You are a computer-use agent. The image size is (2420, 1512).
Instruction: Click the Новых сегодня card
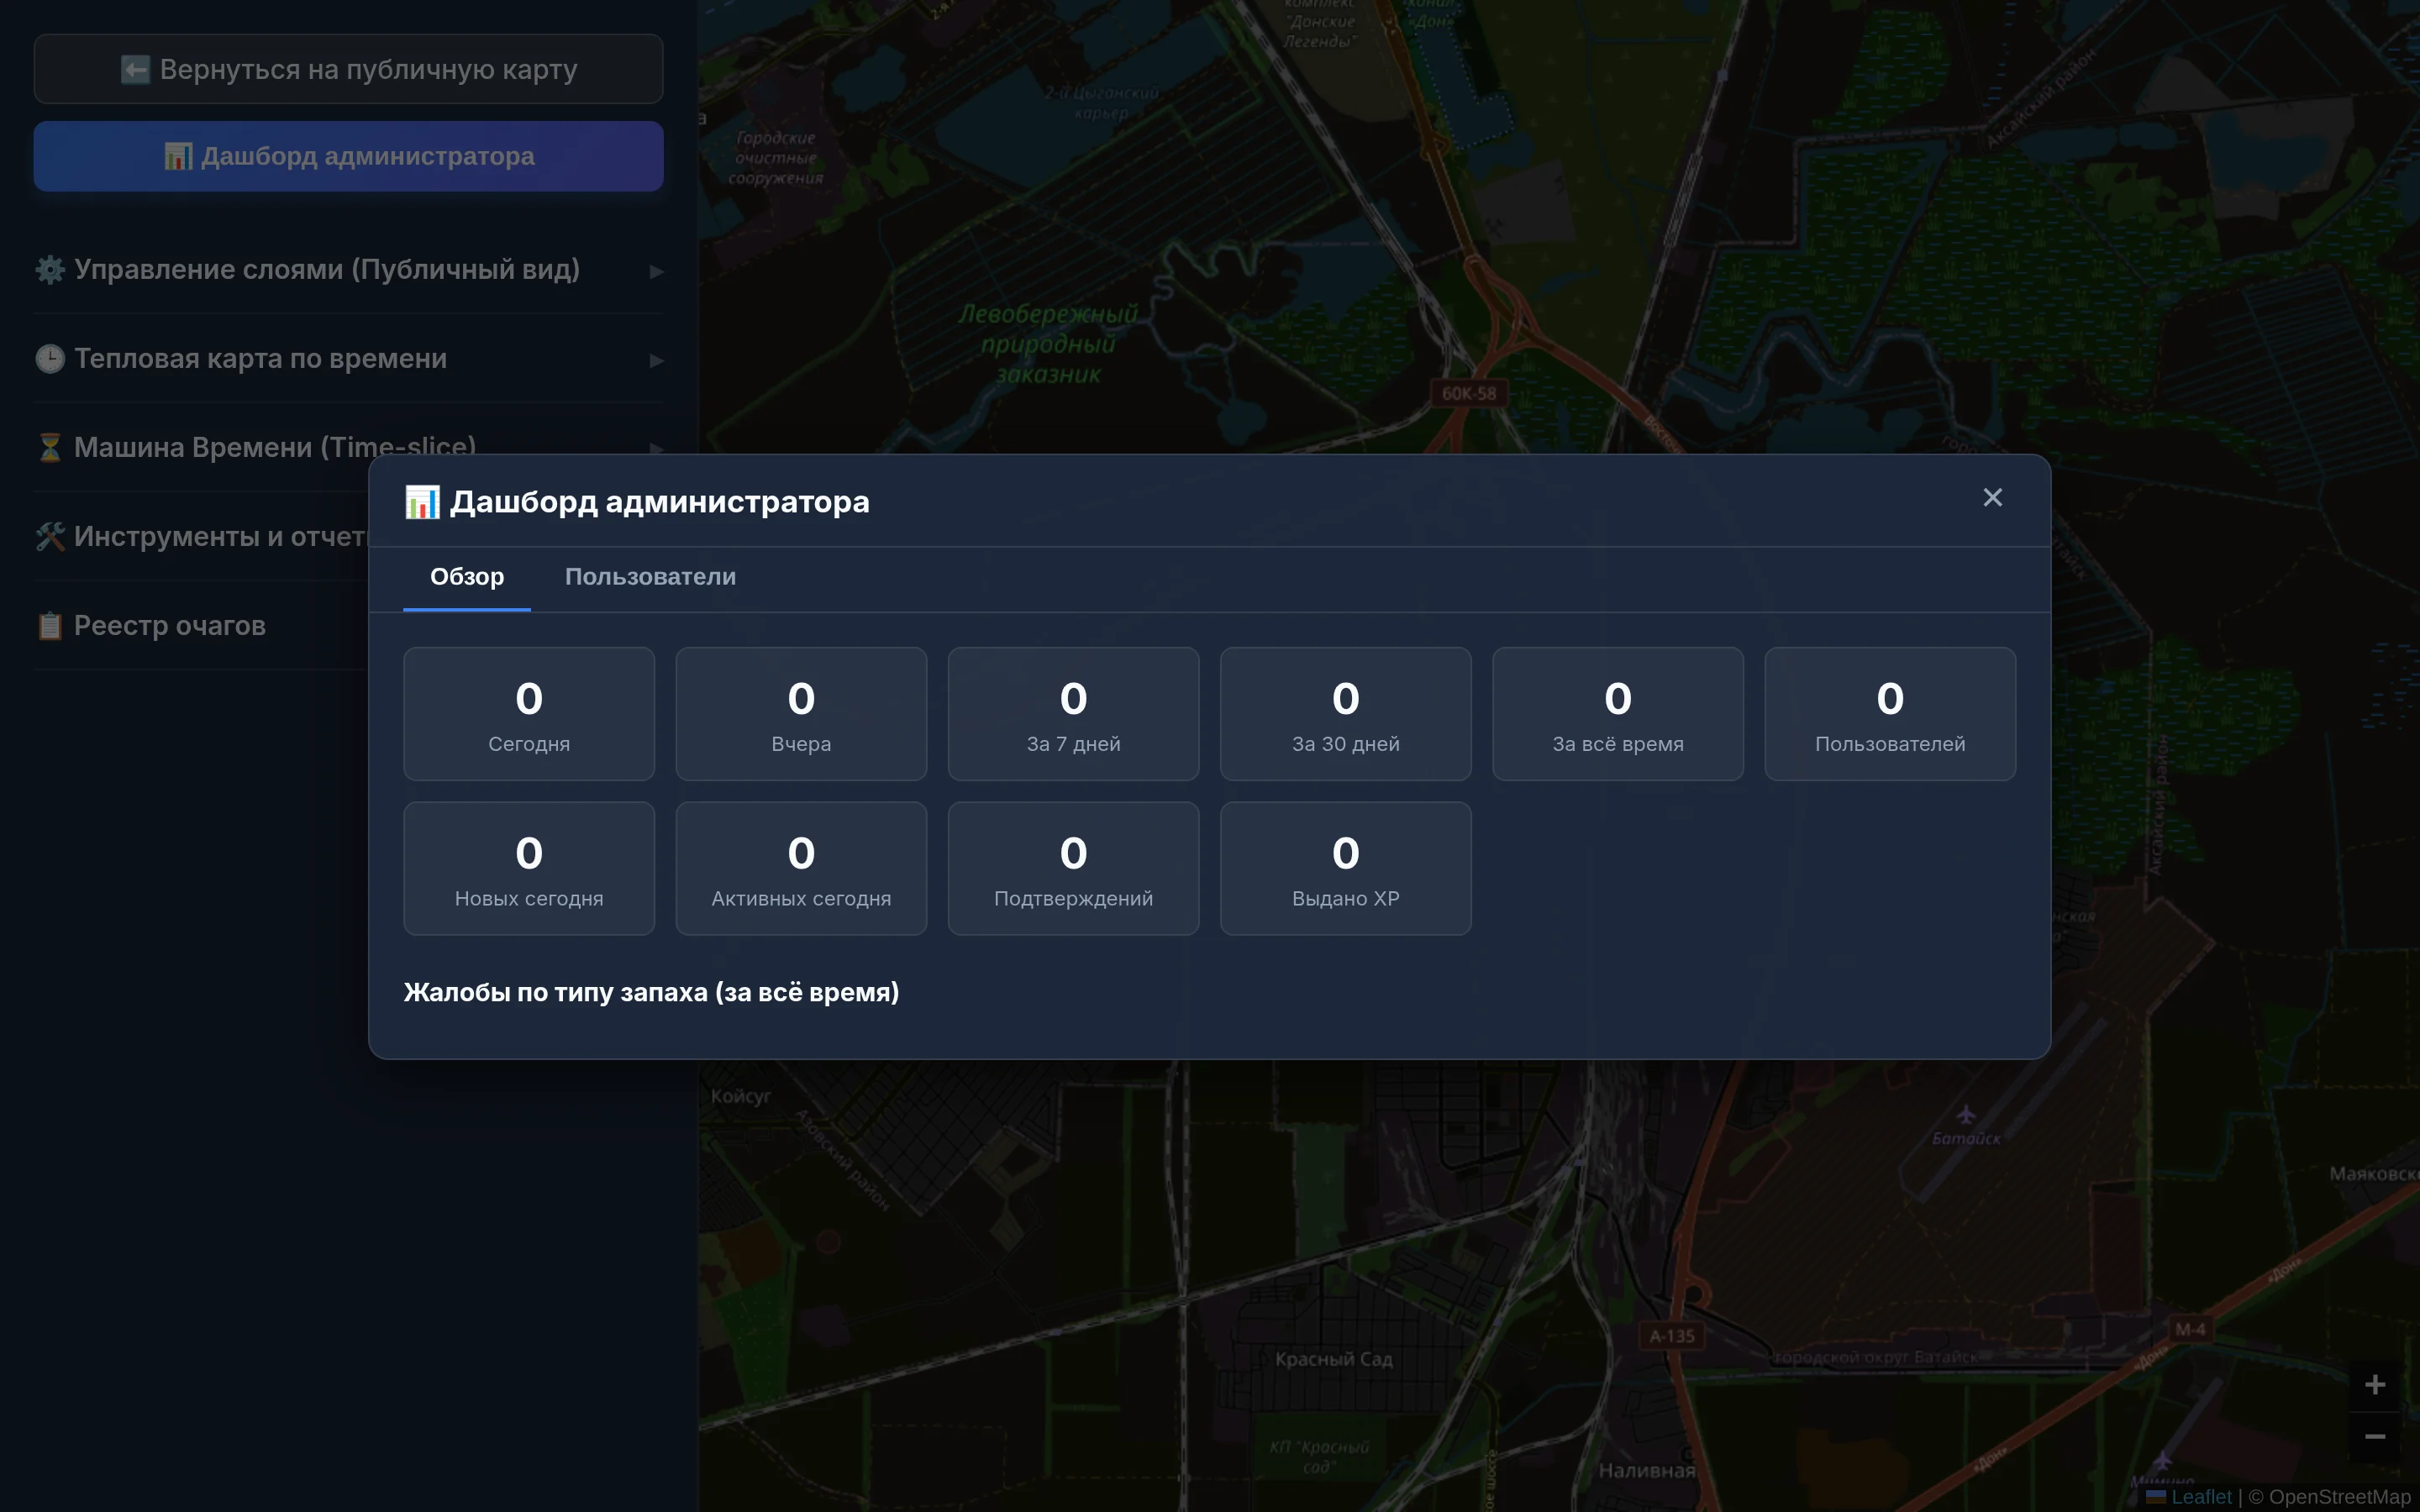click(529, 869)
